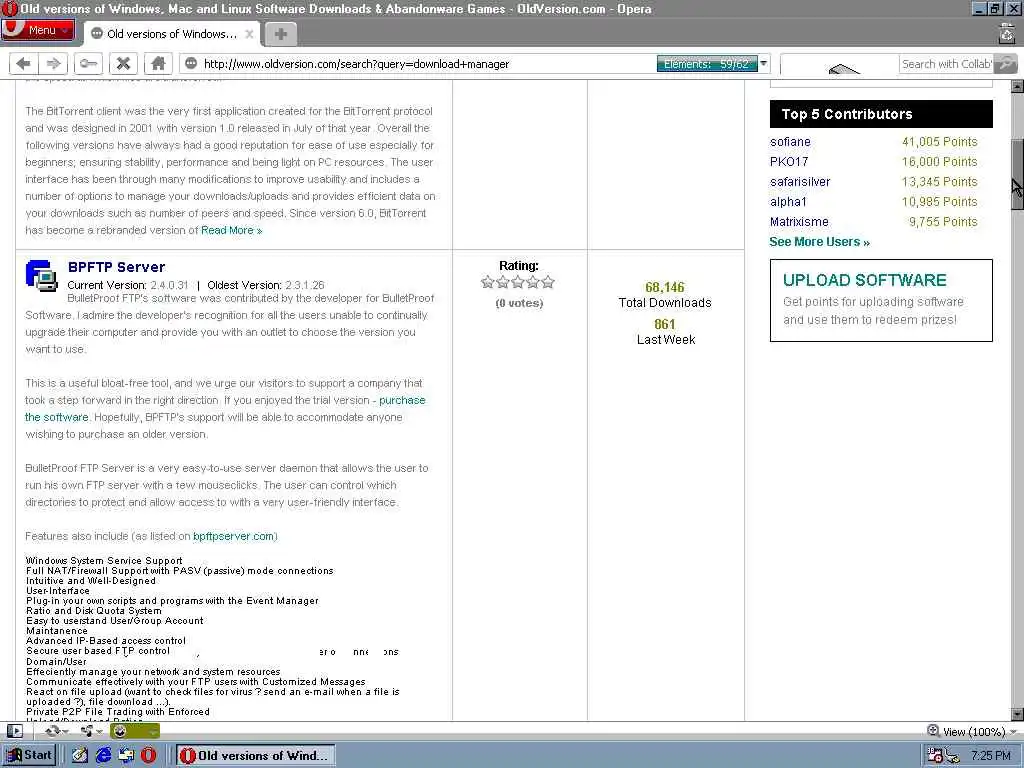Open contributor alpha1's profile
This screenshot has width=1024, height=768.
coord(788,202)
